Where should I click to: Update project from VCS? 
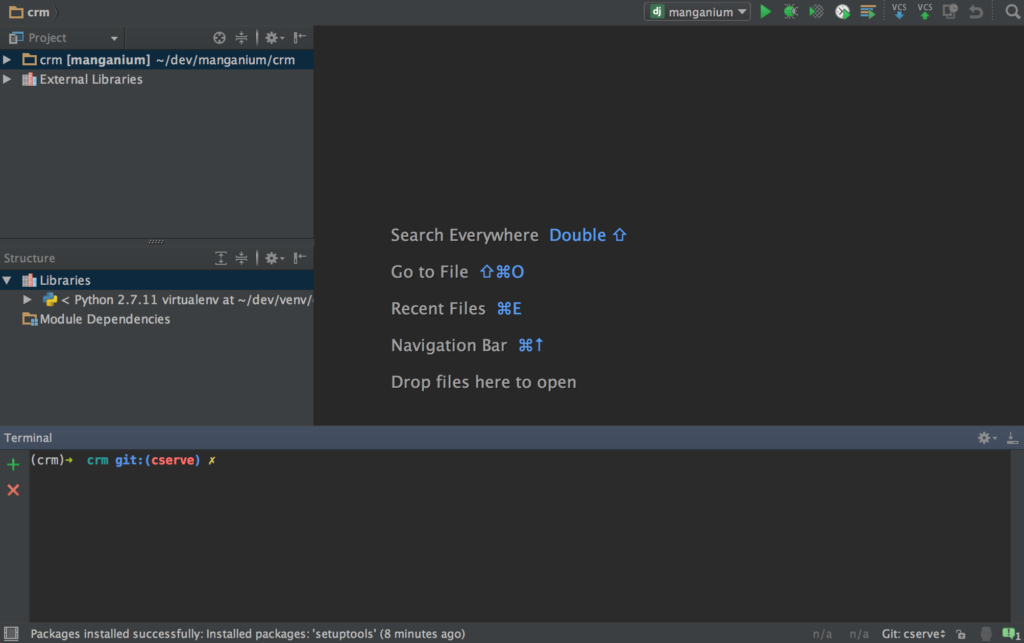[899, 13]
